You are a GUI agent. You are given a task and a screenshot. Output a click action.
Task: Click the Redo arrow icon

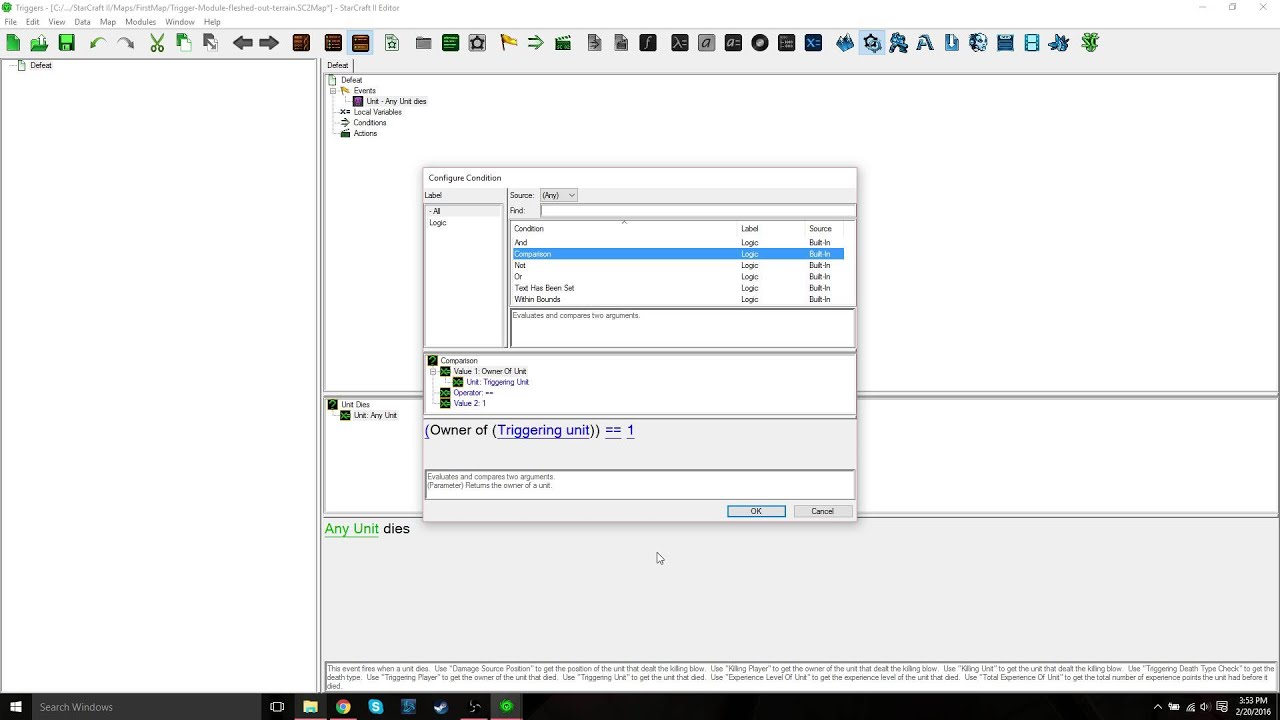(125, 43)
